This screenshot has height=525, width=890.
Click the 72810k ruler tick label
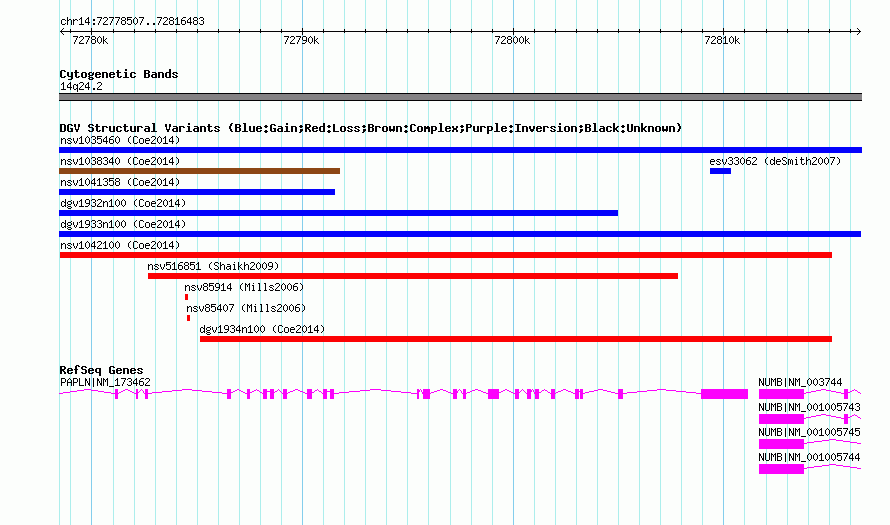point(722,40)
